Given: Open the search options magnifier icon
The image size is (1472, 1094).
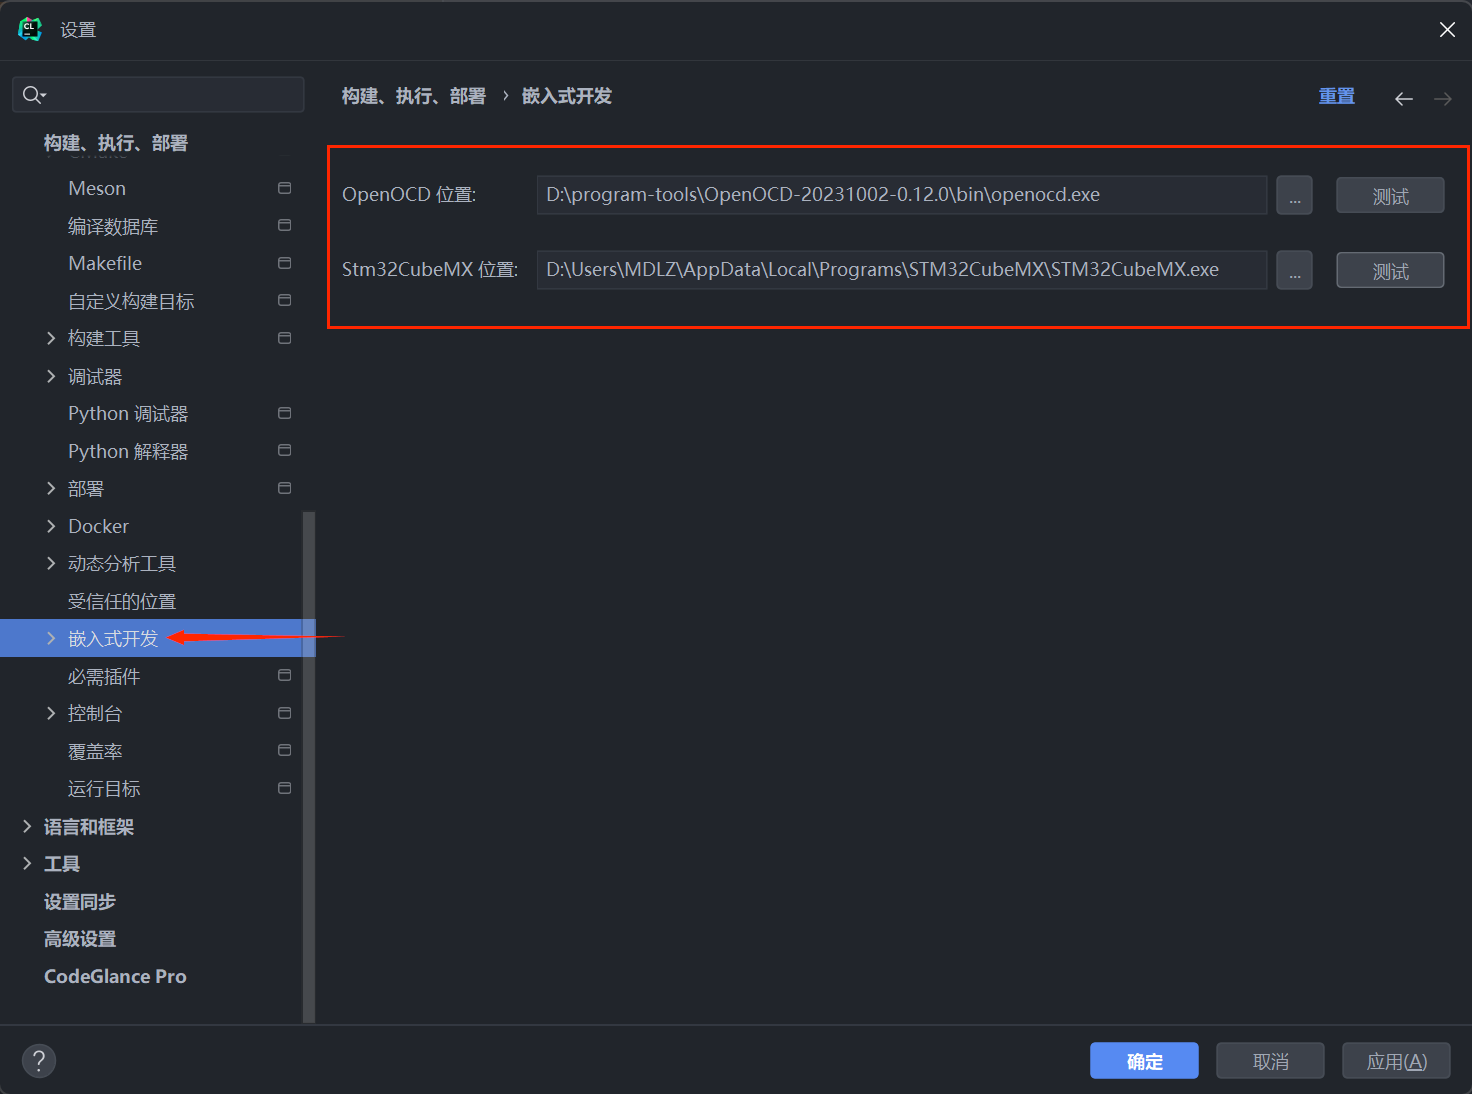Looking at the screenshot, I should pos(33,95).
